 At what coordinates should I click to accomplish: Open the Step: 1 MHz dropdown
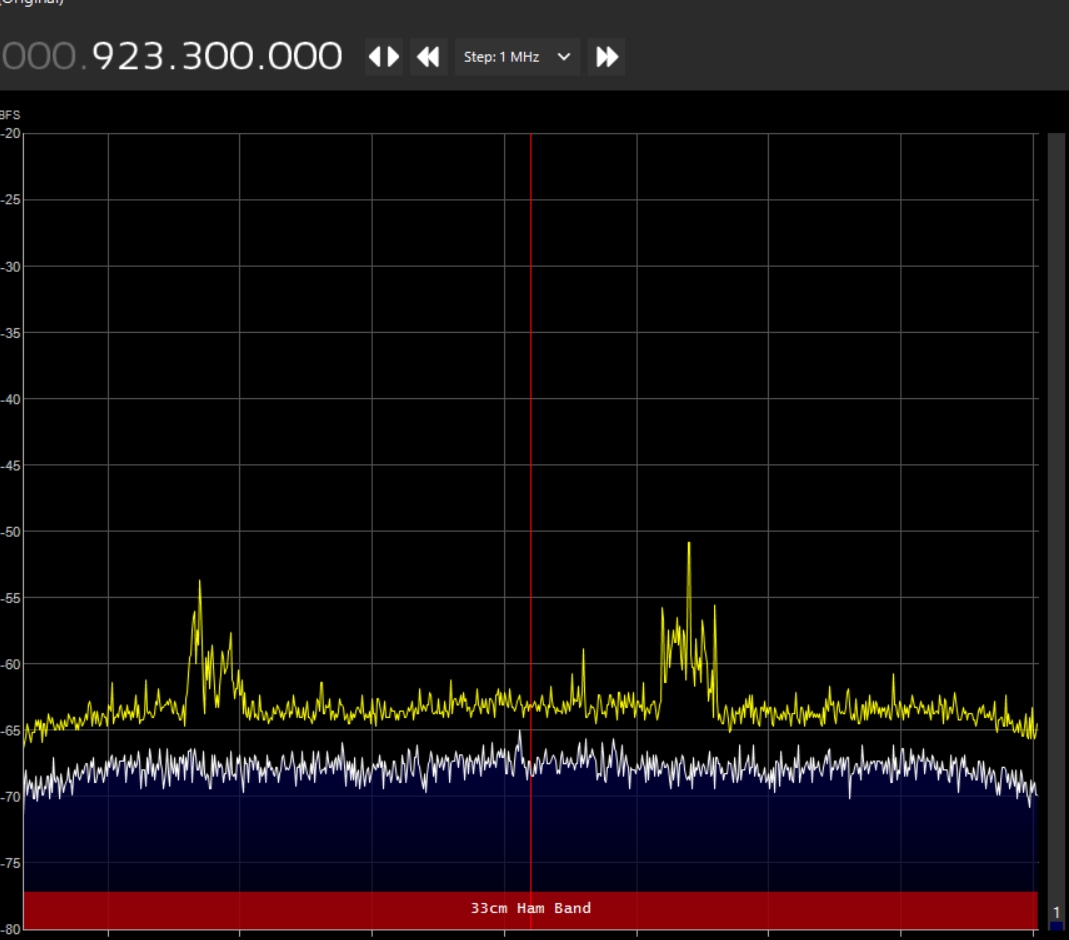(517, 57)
